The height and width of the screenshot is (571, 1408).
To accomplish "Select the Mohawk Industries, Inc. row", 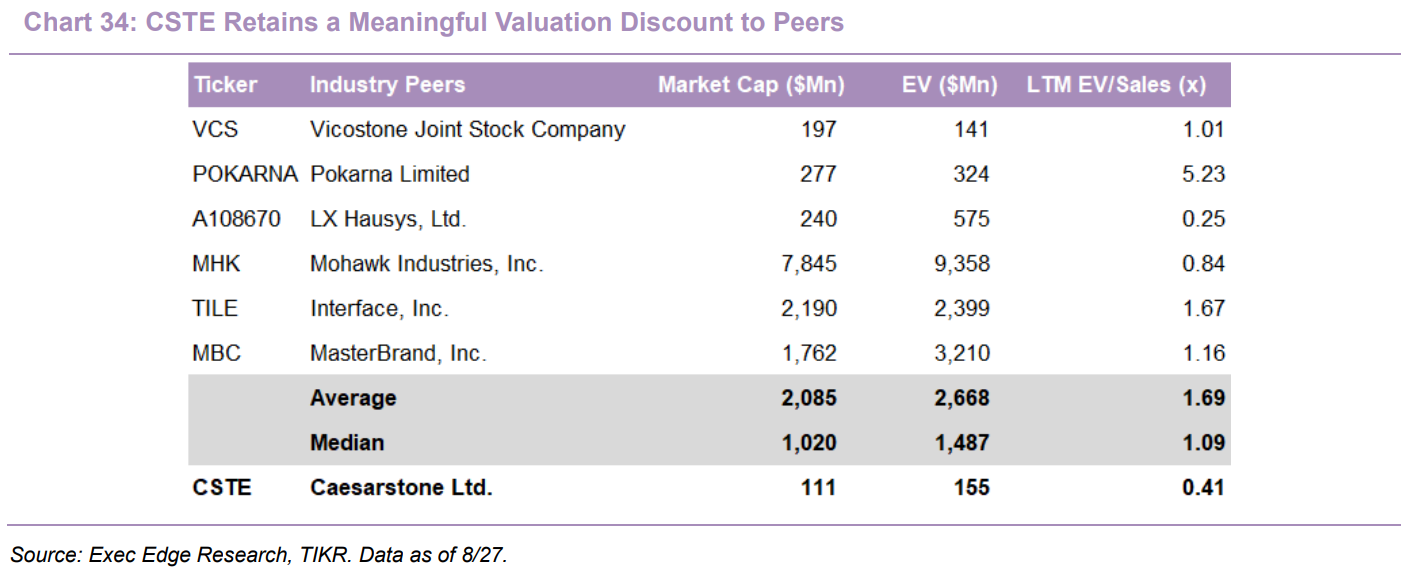I will pyautogui.click(x=710, y=264).
